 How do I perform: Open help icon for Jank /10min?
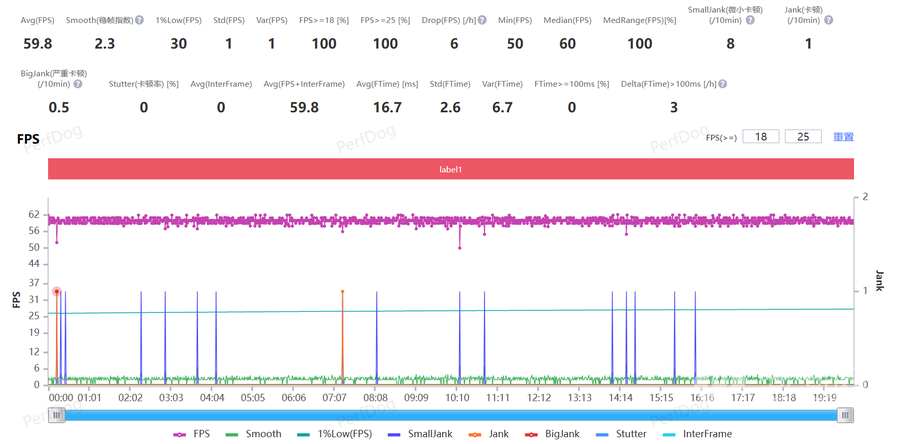[x=828, y=20]
